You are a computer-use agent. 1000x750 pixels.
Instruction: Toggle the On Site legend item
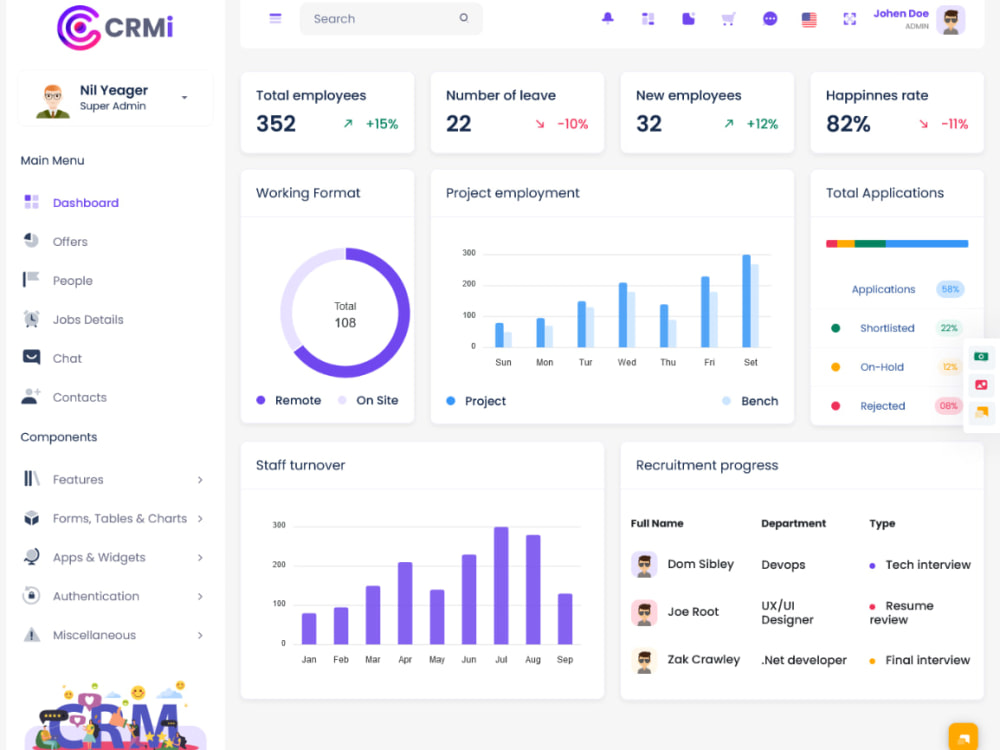click(368, 400)
